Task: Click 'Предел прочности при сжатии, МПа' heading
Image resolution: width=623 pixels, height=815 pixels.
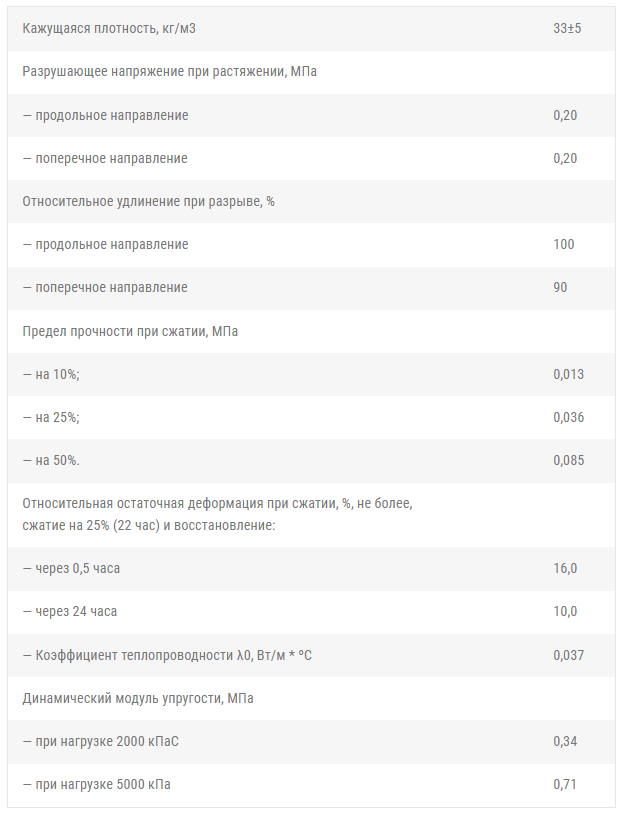Action: tap(130, 331)
